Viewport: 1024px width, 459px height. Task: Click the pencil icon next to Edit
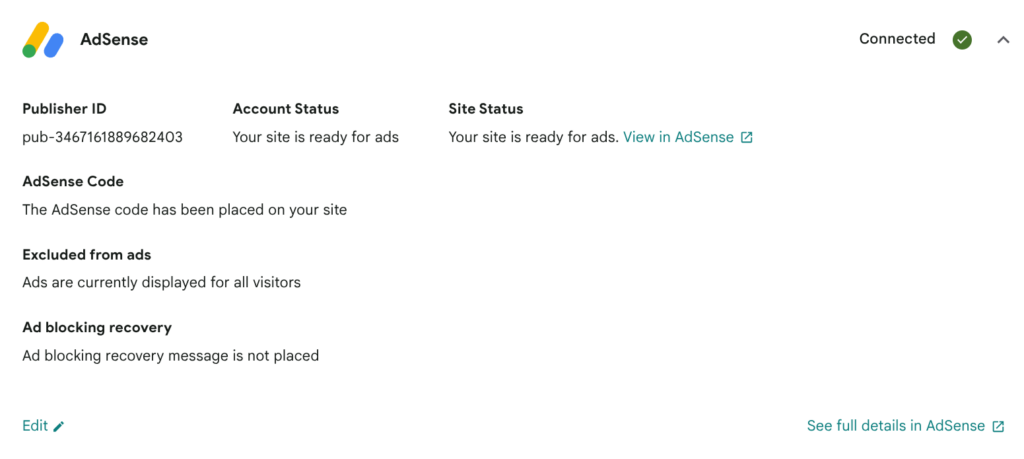tap(59, 426)
